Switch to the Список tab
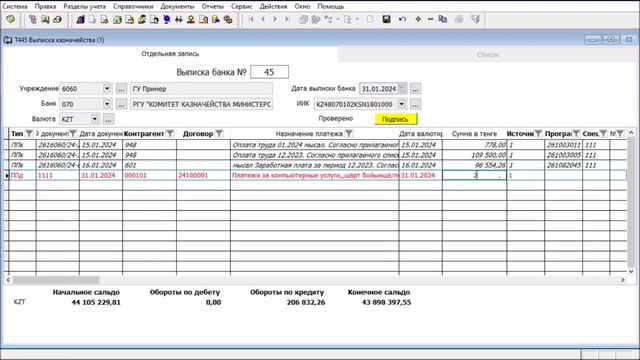The width and height of the screenshot is (640, 360). point(488,54)
